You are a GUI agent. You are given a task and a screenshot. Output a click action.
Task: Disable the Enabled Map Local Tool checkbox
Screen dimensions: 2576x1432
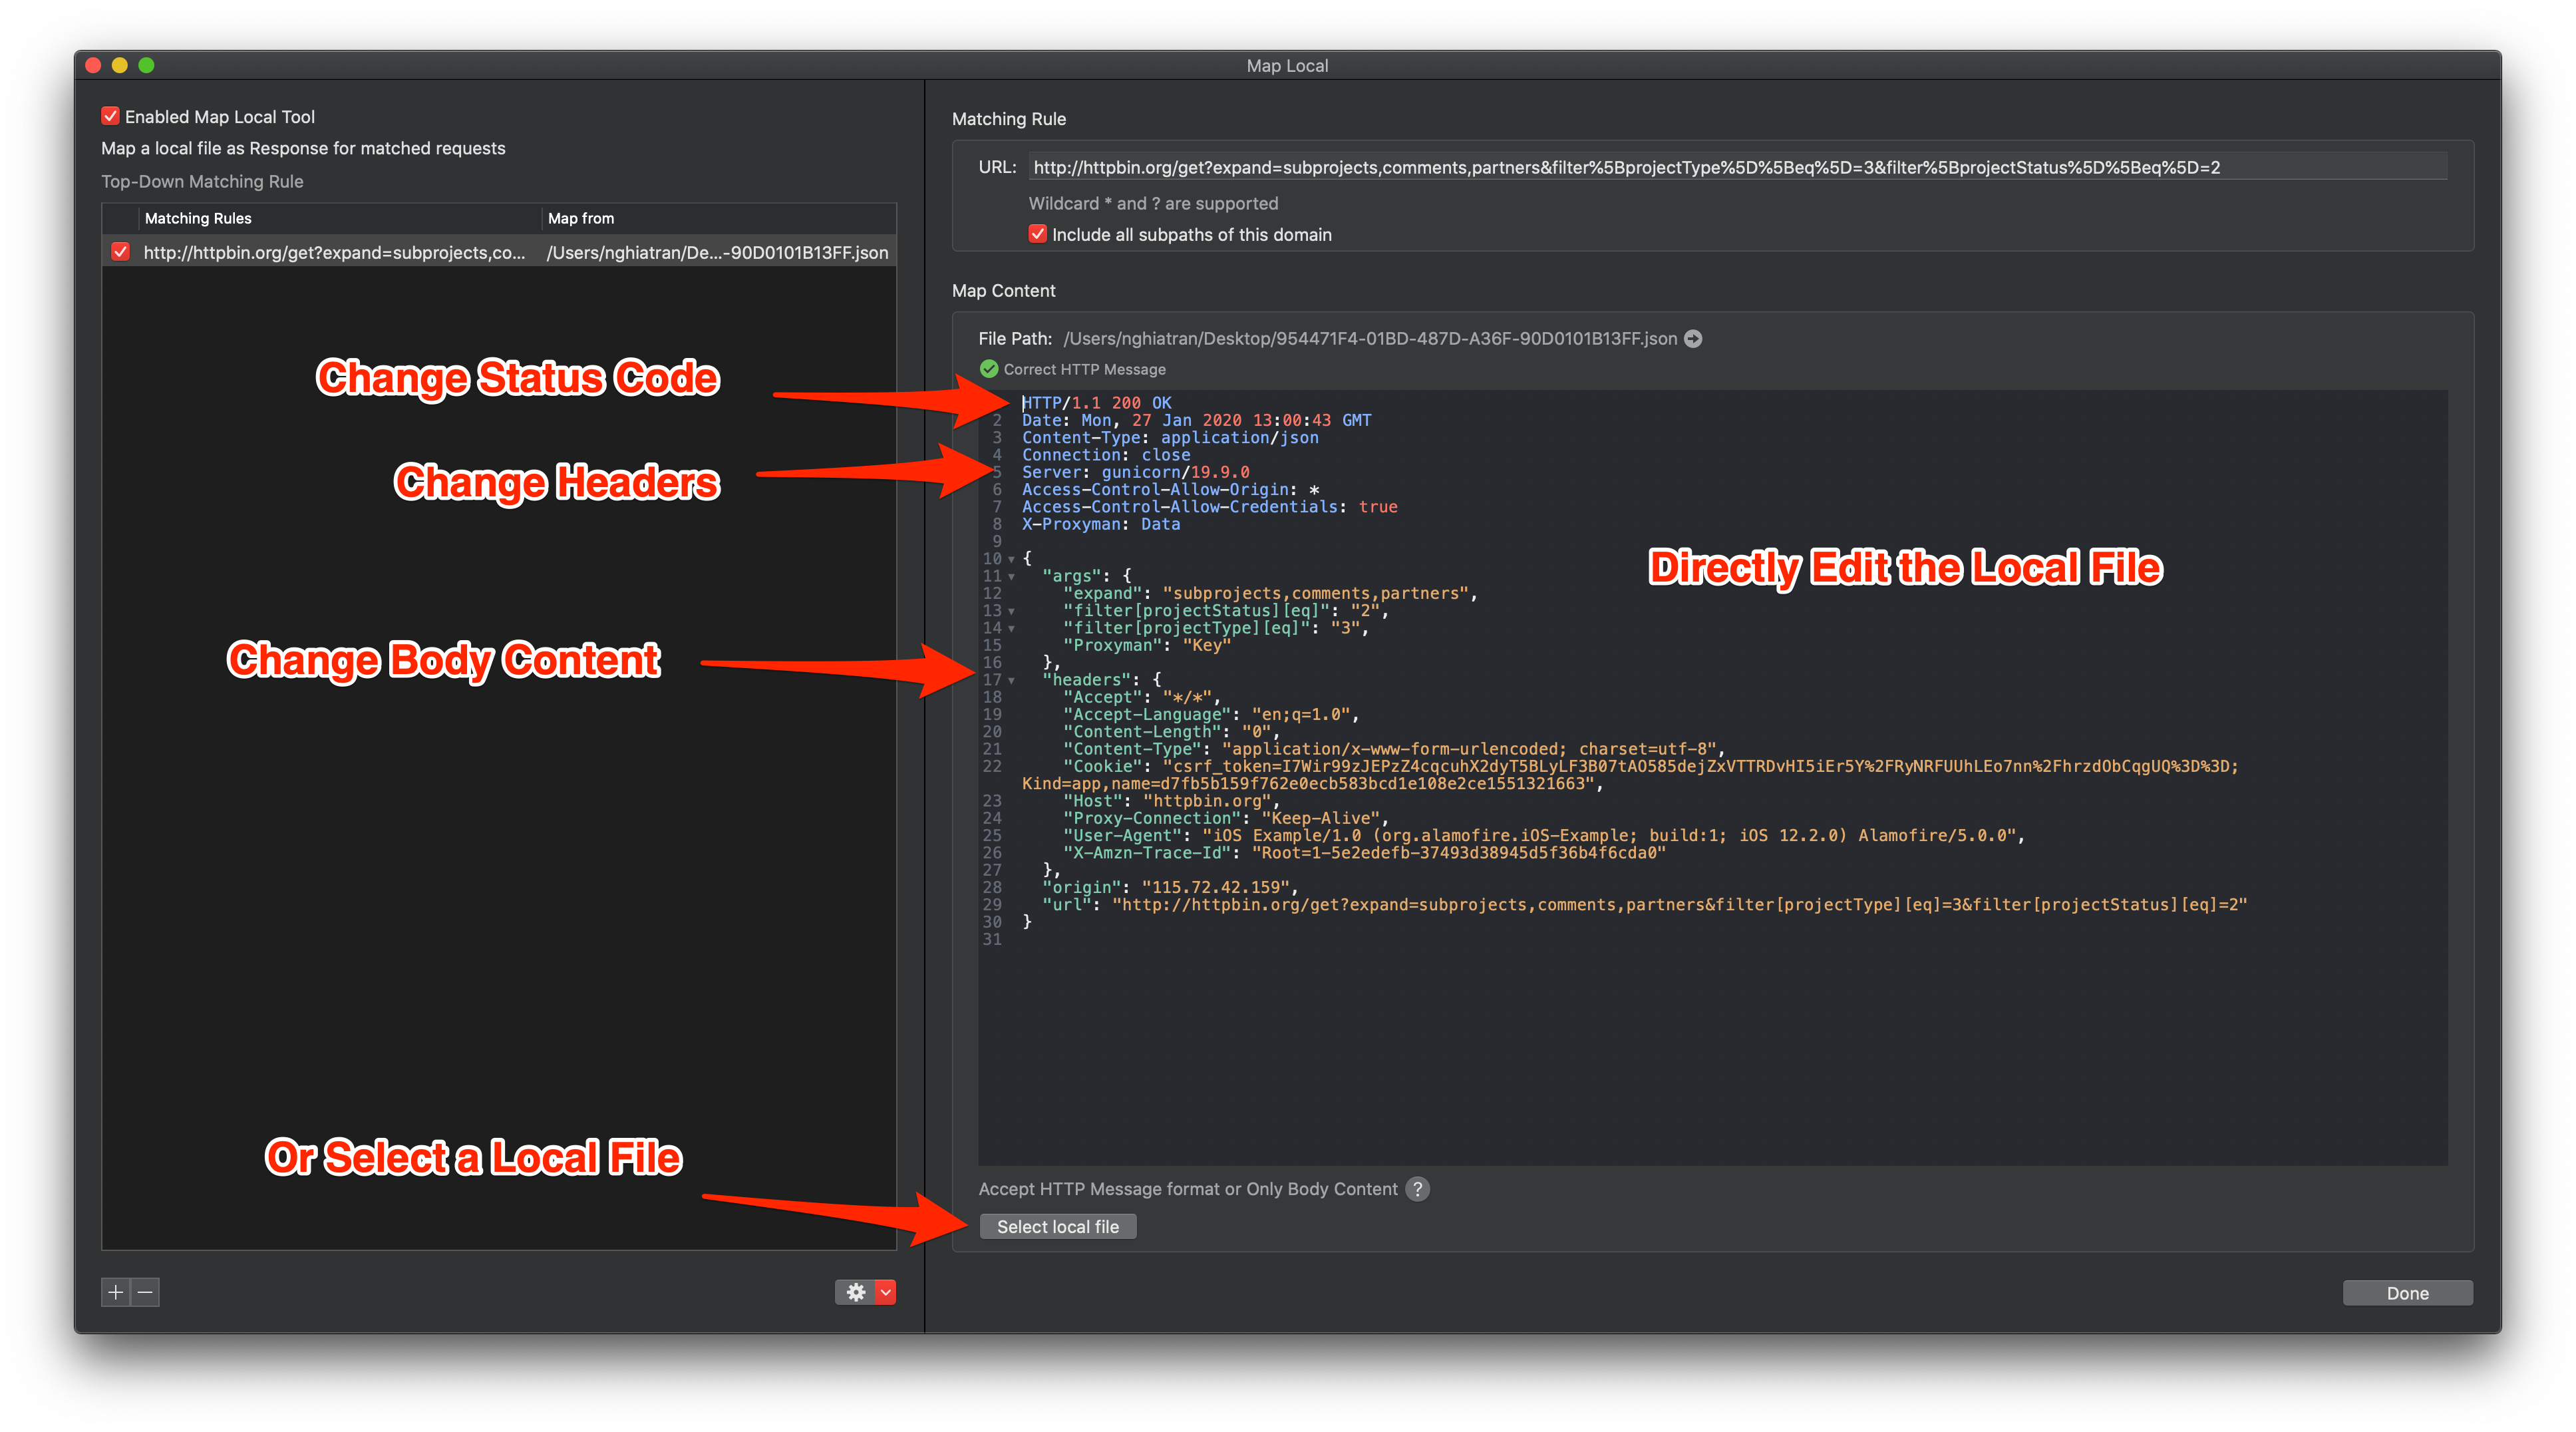point(110,115)
